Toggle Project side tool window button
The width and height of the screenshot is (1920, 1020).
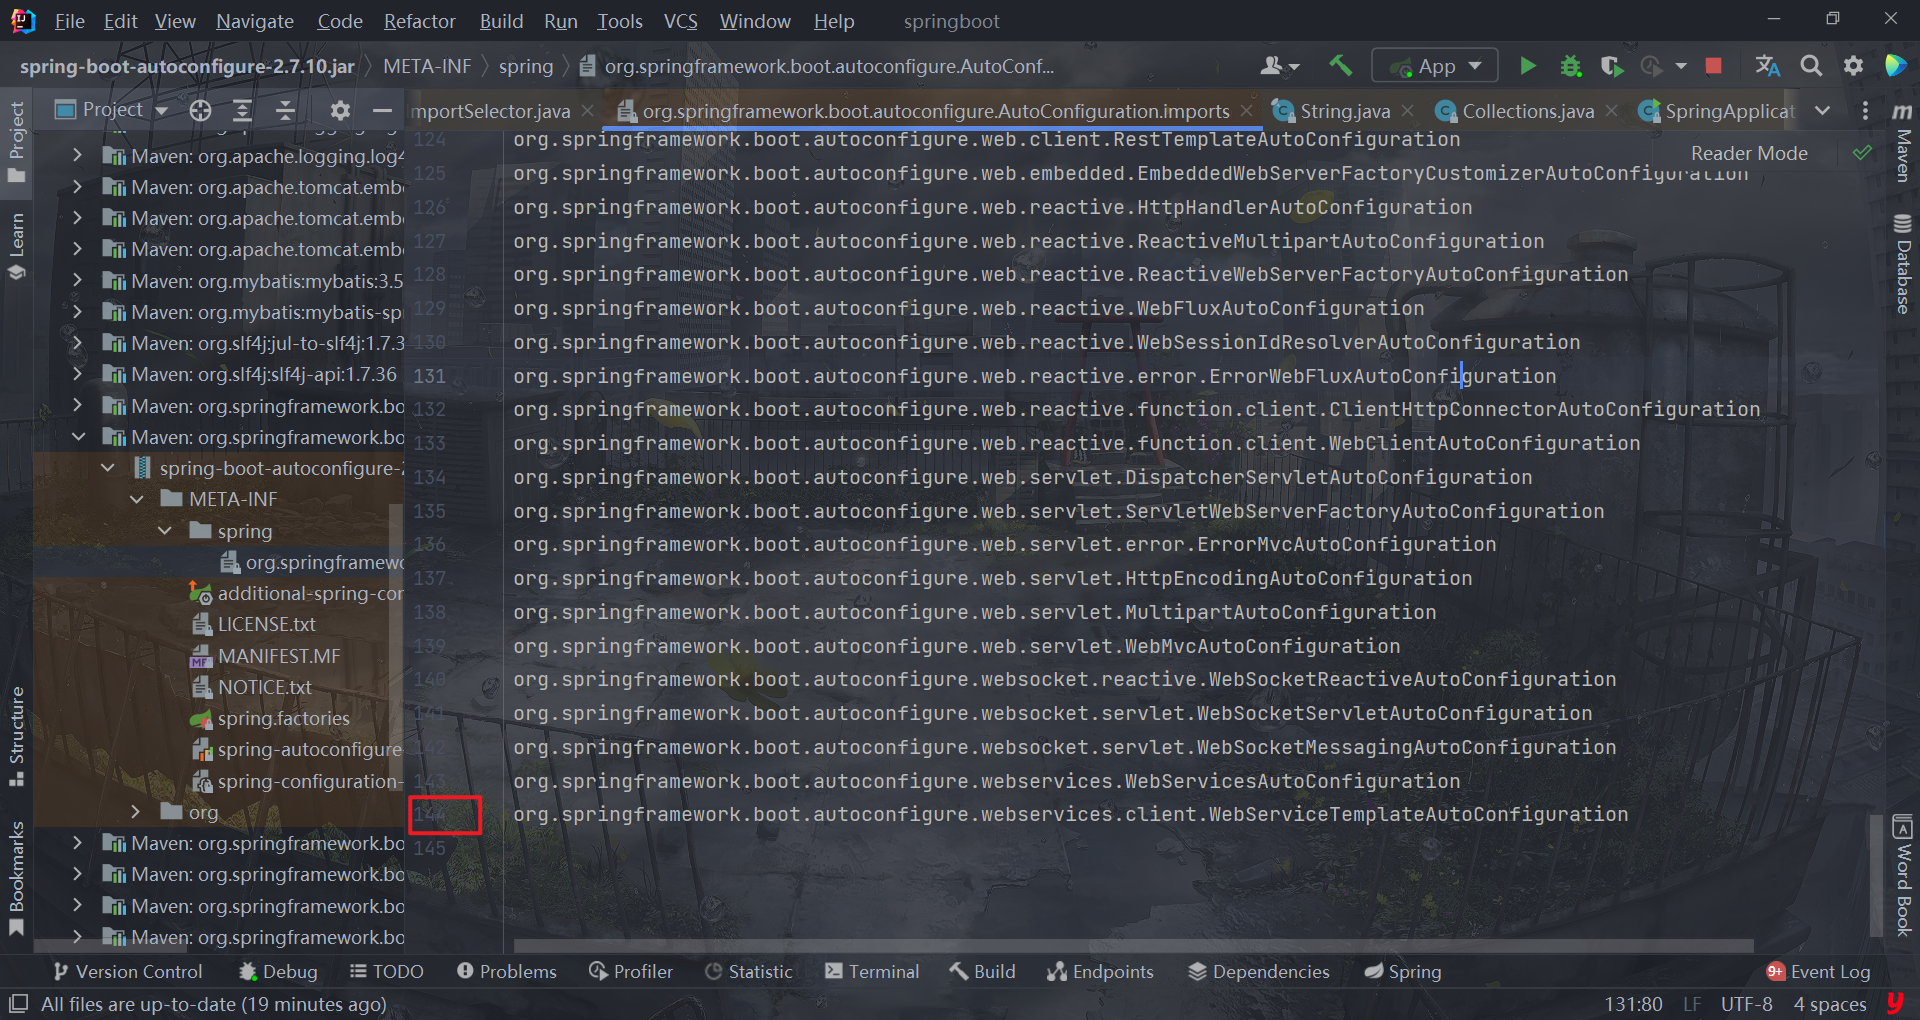coord(17,141)
